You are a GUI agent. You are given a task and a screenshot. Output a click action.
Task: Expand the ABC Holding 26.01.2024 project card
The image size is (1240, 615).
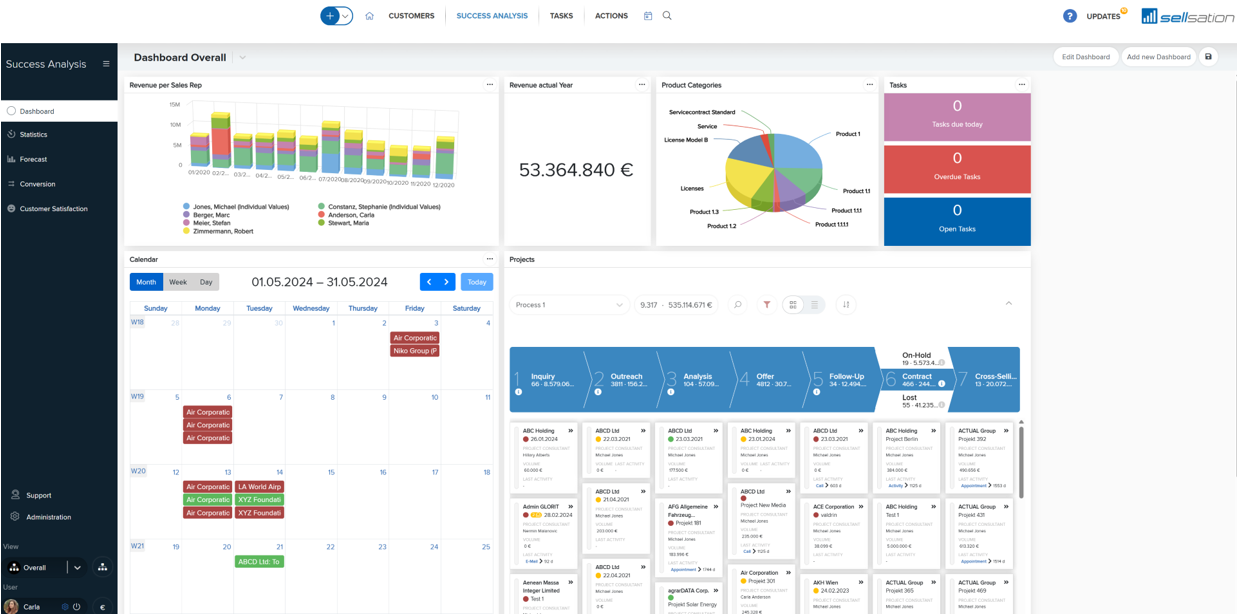(x=571, y=431)
